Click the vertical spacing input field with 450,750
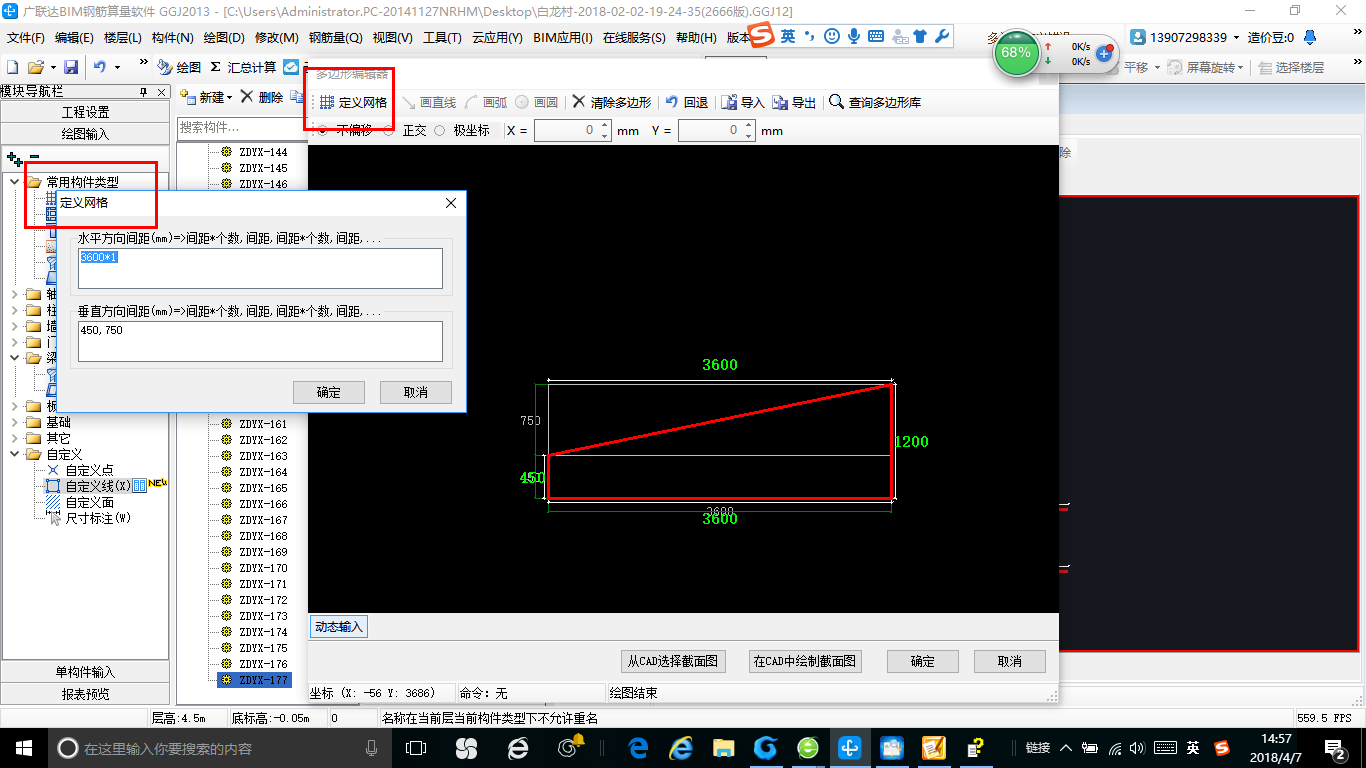This screenshot has height=768, width=1366. point(261,341)
